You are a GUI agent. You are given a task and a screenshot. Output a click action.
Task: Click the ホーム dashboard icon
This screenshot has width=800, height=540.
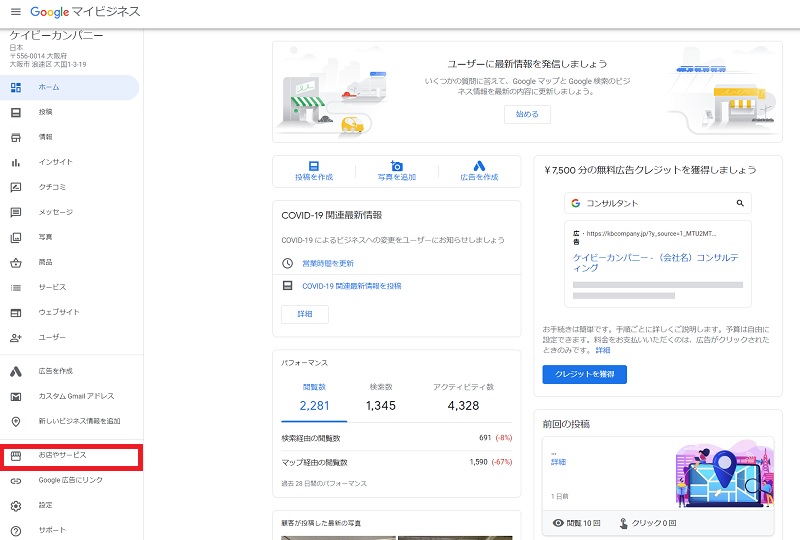16,87
